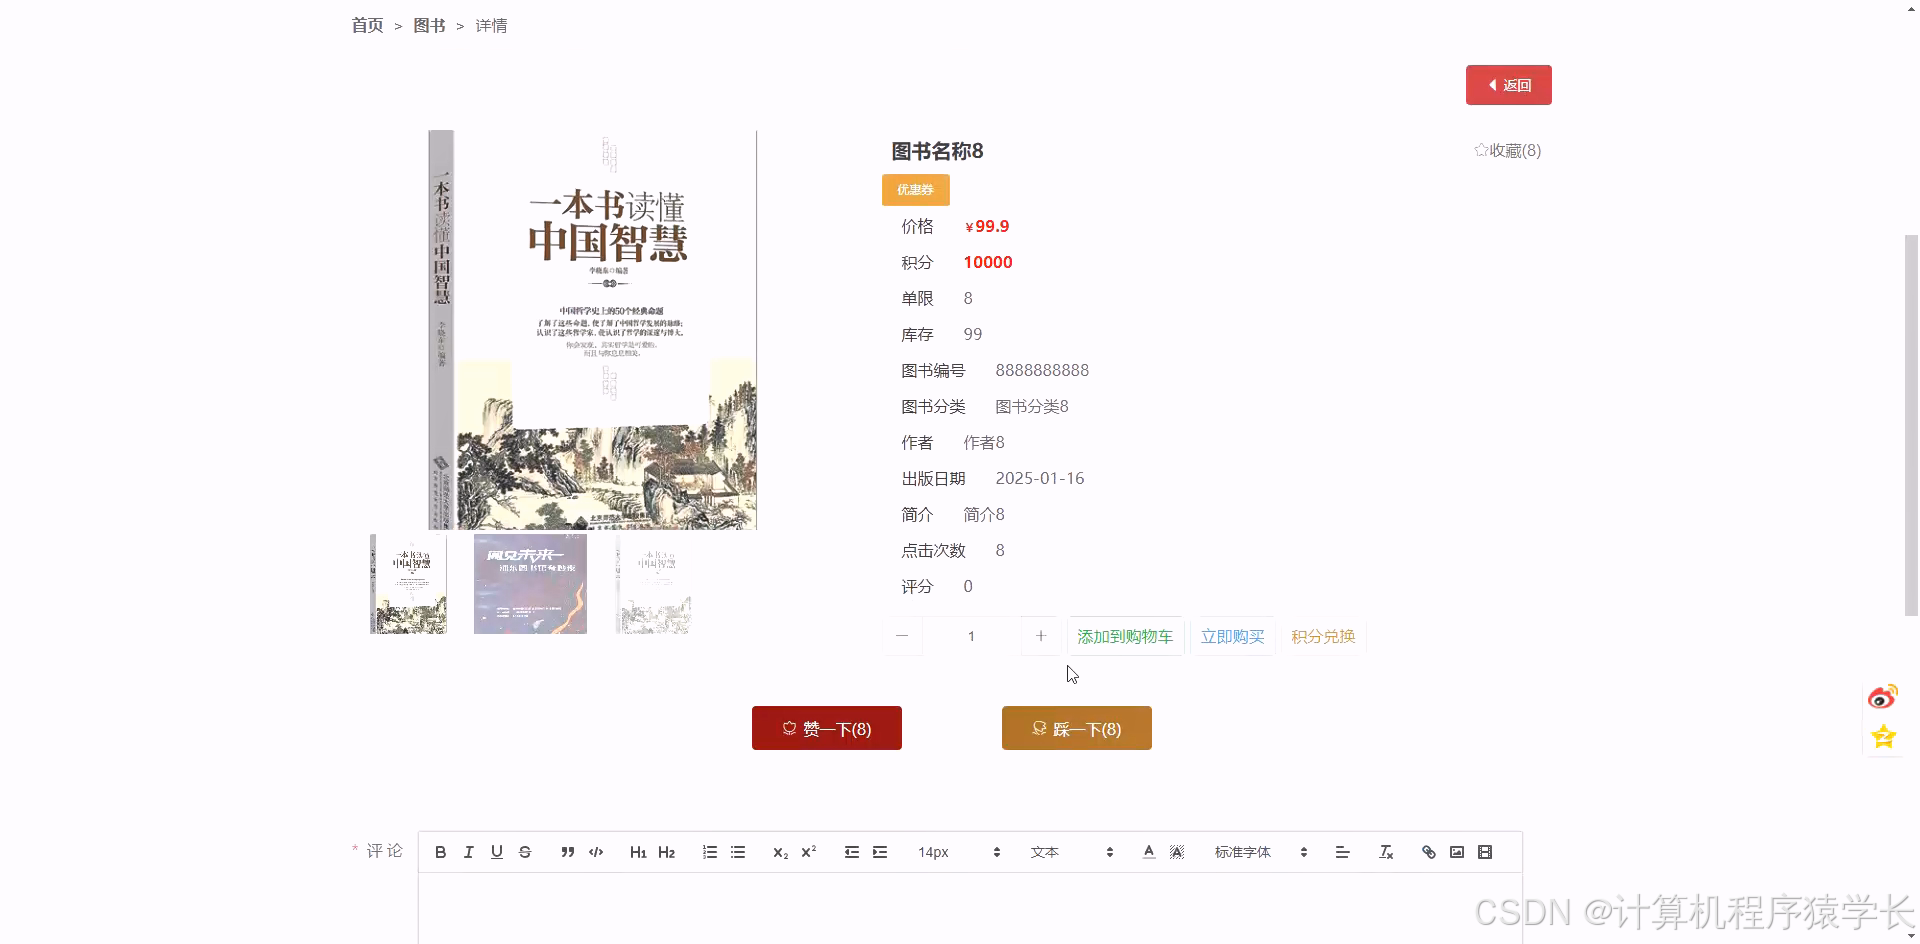1920x944 pixels.
Task: Insert a video in the comment
Action: 1485,852
